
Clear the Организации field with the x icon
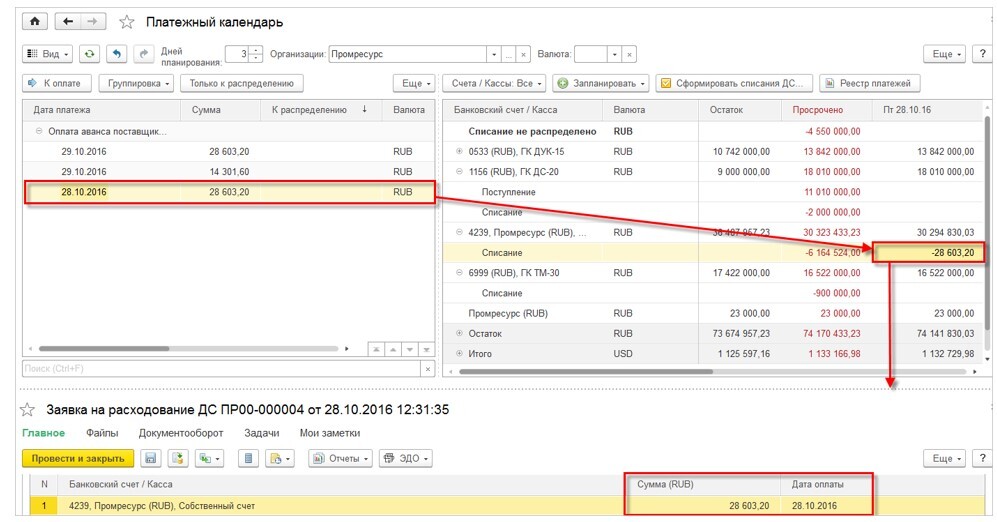pyautogui.click(x=523, y=55)
